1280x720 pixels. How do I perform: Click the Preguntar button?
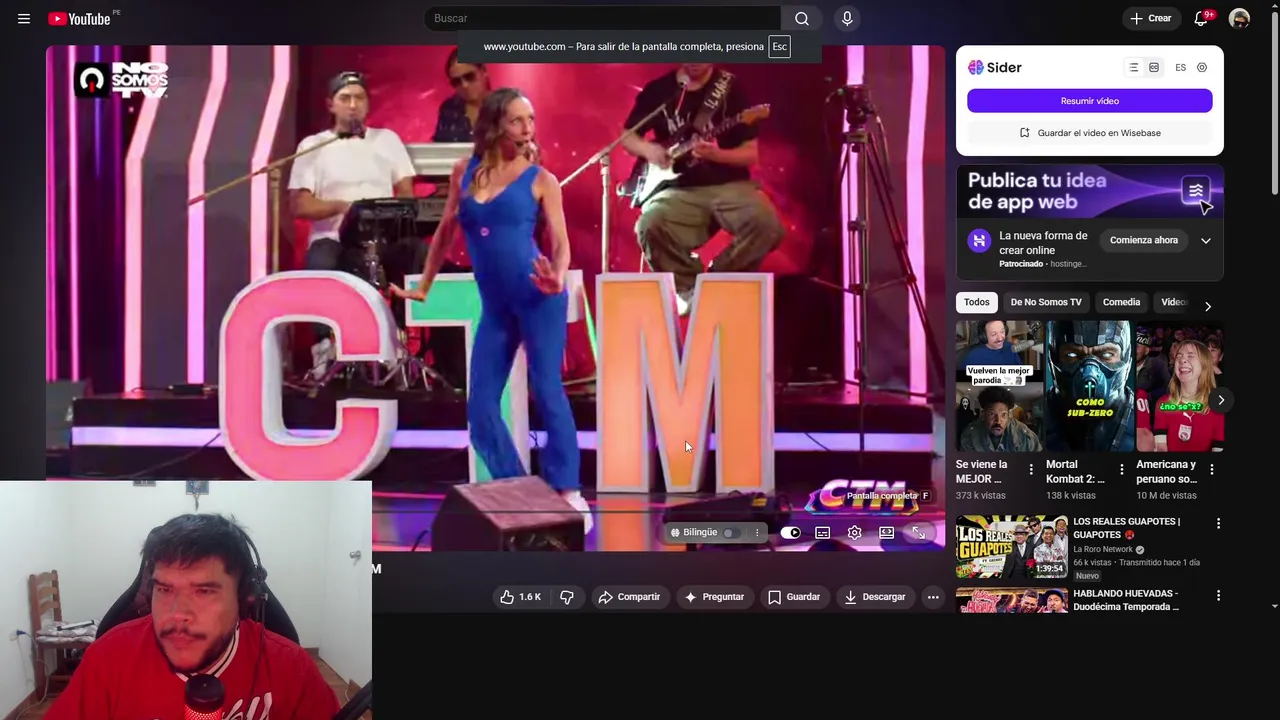(714, 597)
